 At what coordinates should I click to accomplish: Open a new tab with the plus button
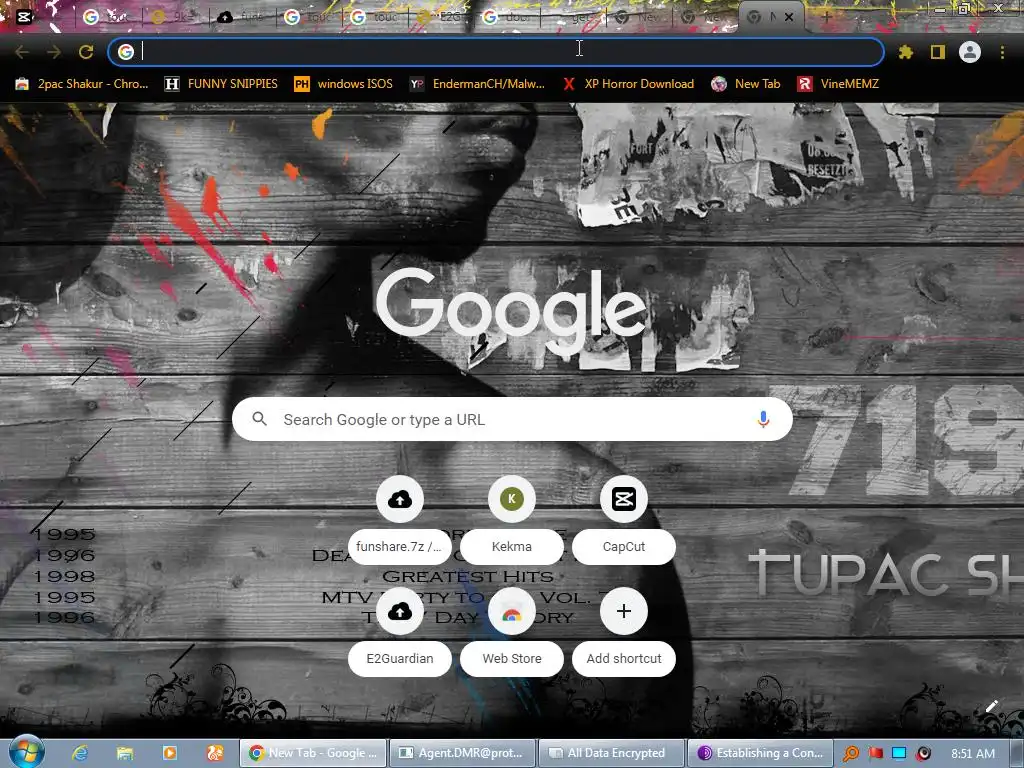point(825,17)
